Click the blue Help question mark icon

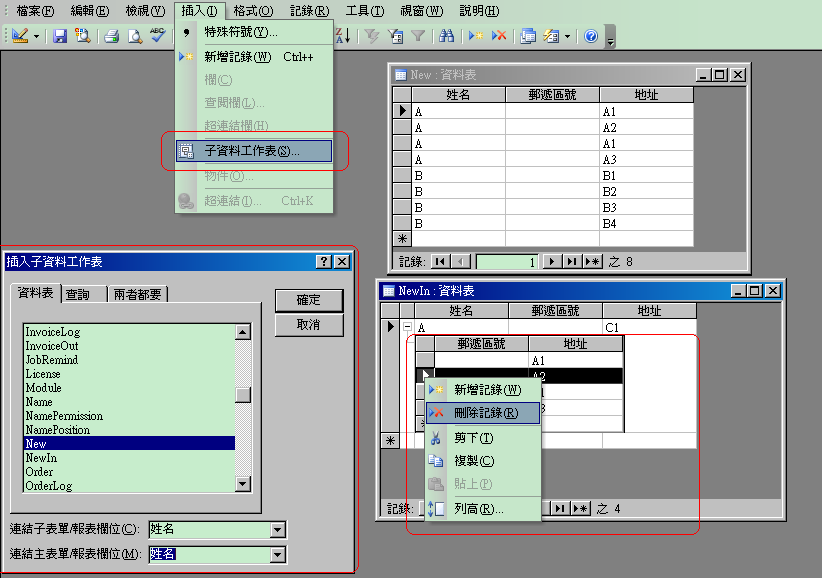[x=591, y=36]
